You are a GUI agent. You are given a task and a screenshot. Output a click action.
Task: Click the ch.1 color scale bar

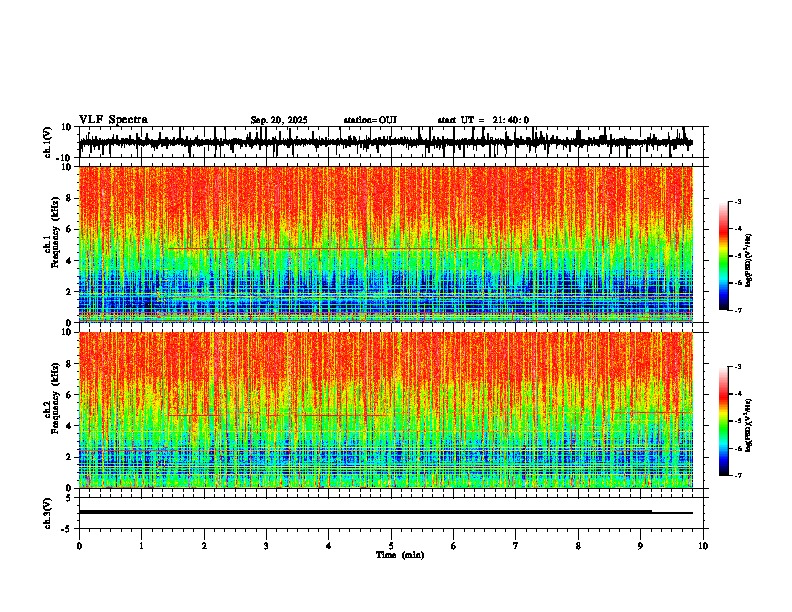coord(724,256)
